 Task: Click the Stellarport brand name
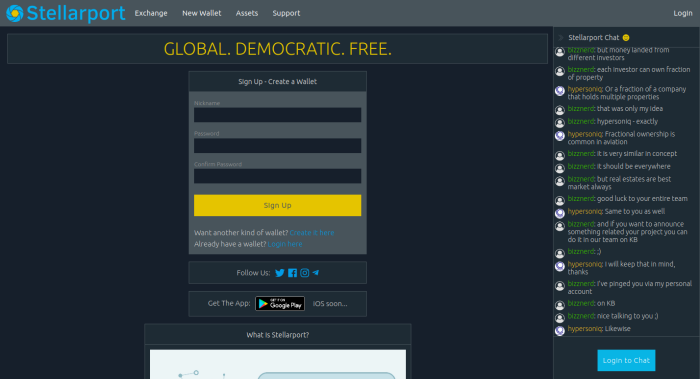coord(76,13)
